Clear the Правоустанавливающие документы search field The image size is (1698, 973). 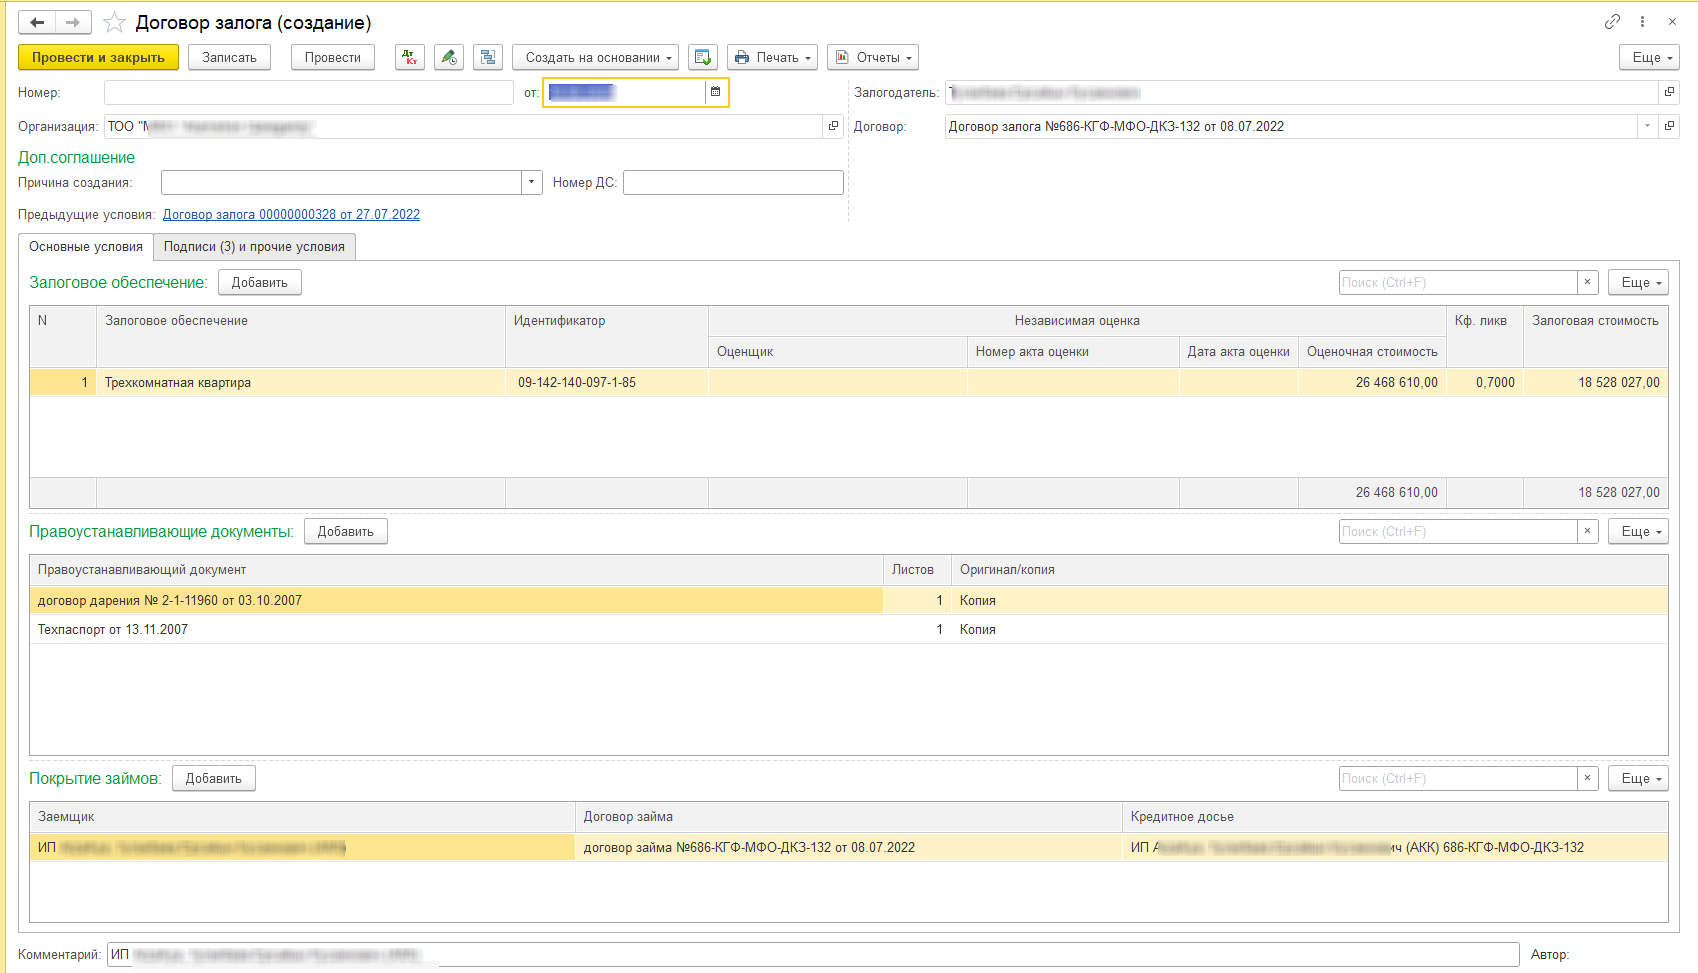[x=1587, y=531]
